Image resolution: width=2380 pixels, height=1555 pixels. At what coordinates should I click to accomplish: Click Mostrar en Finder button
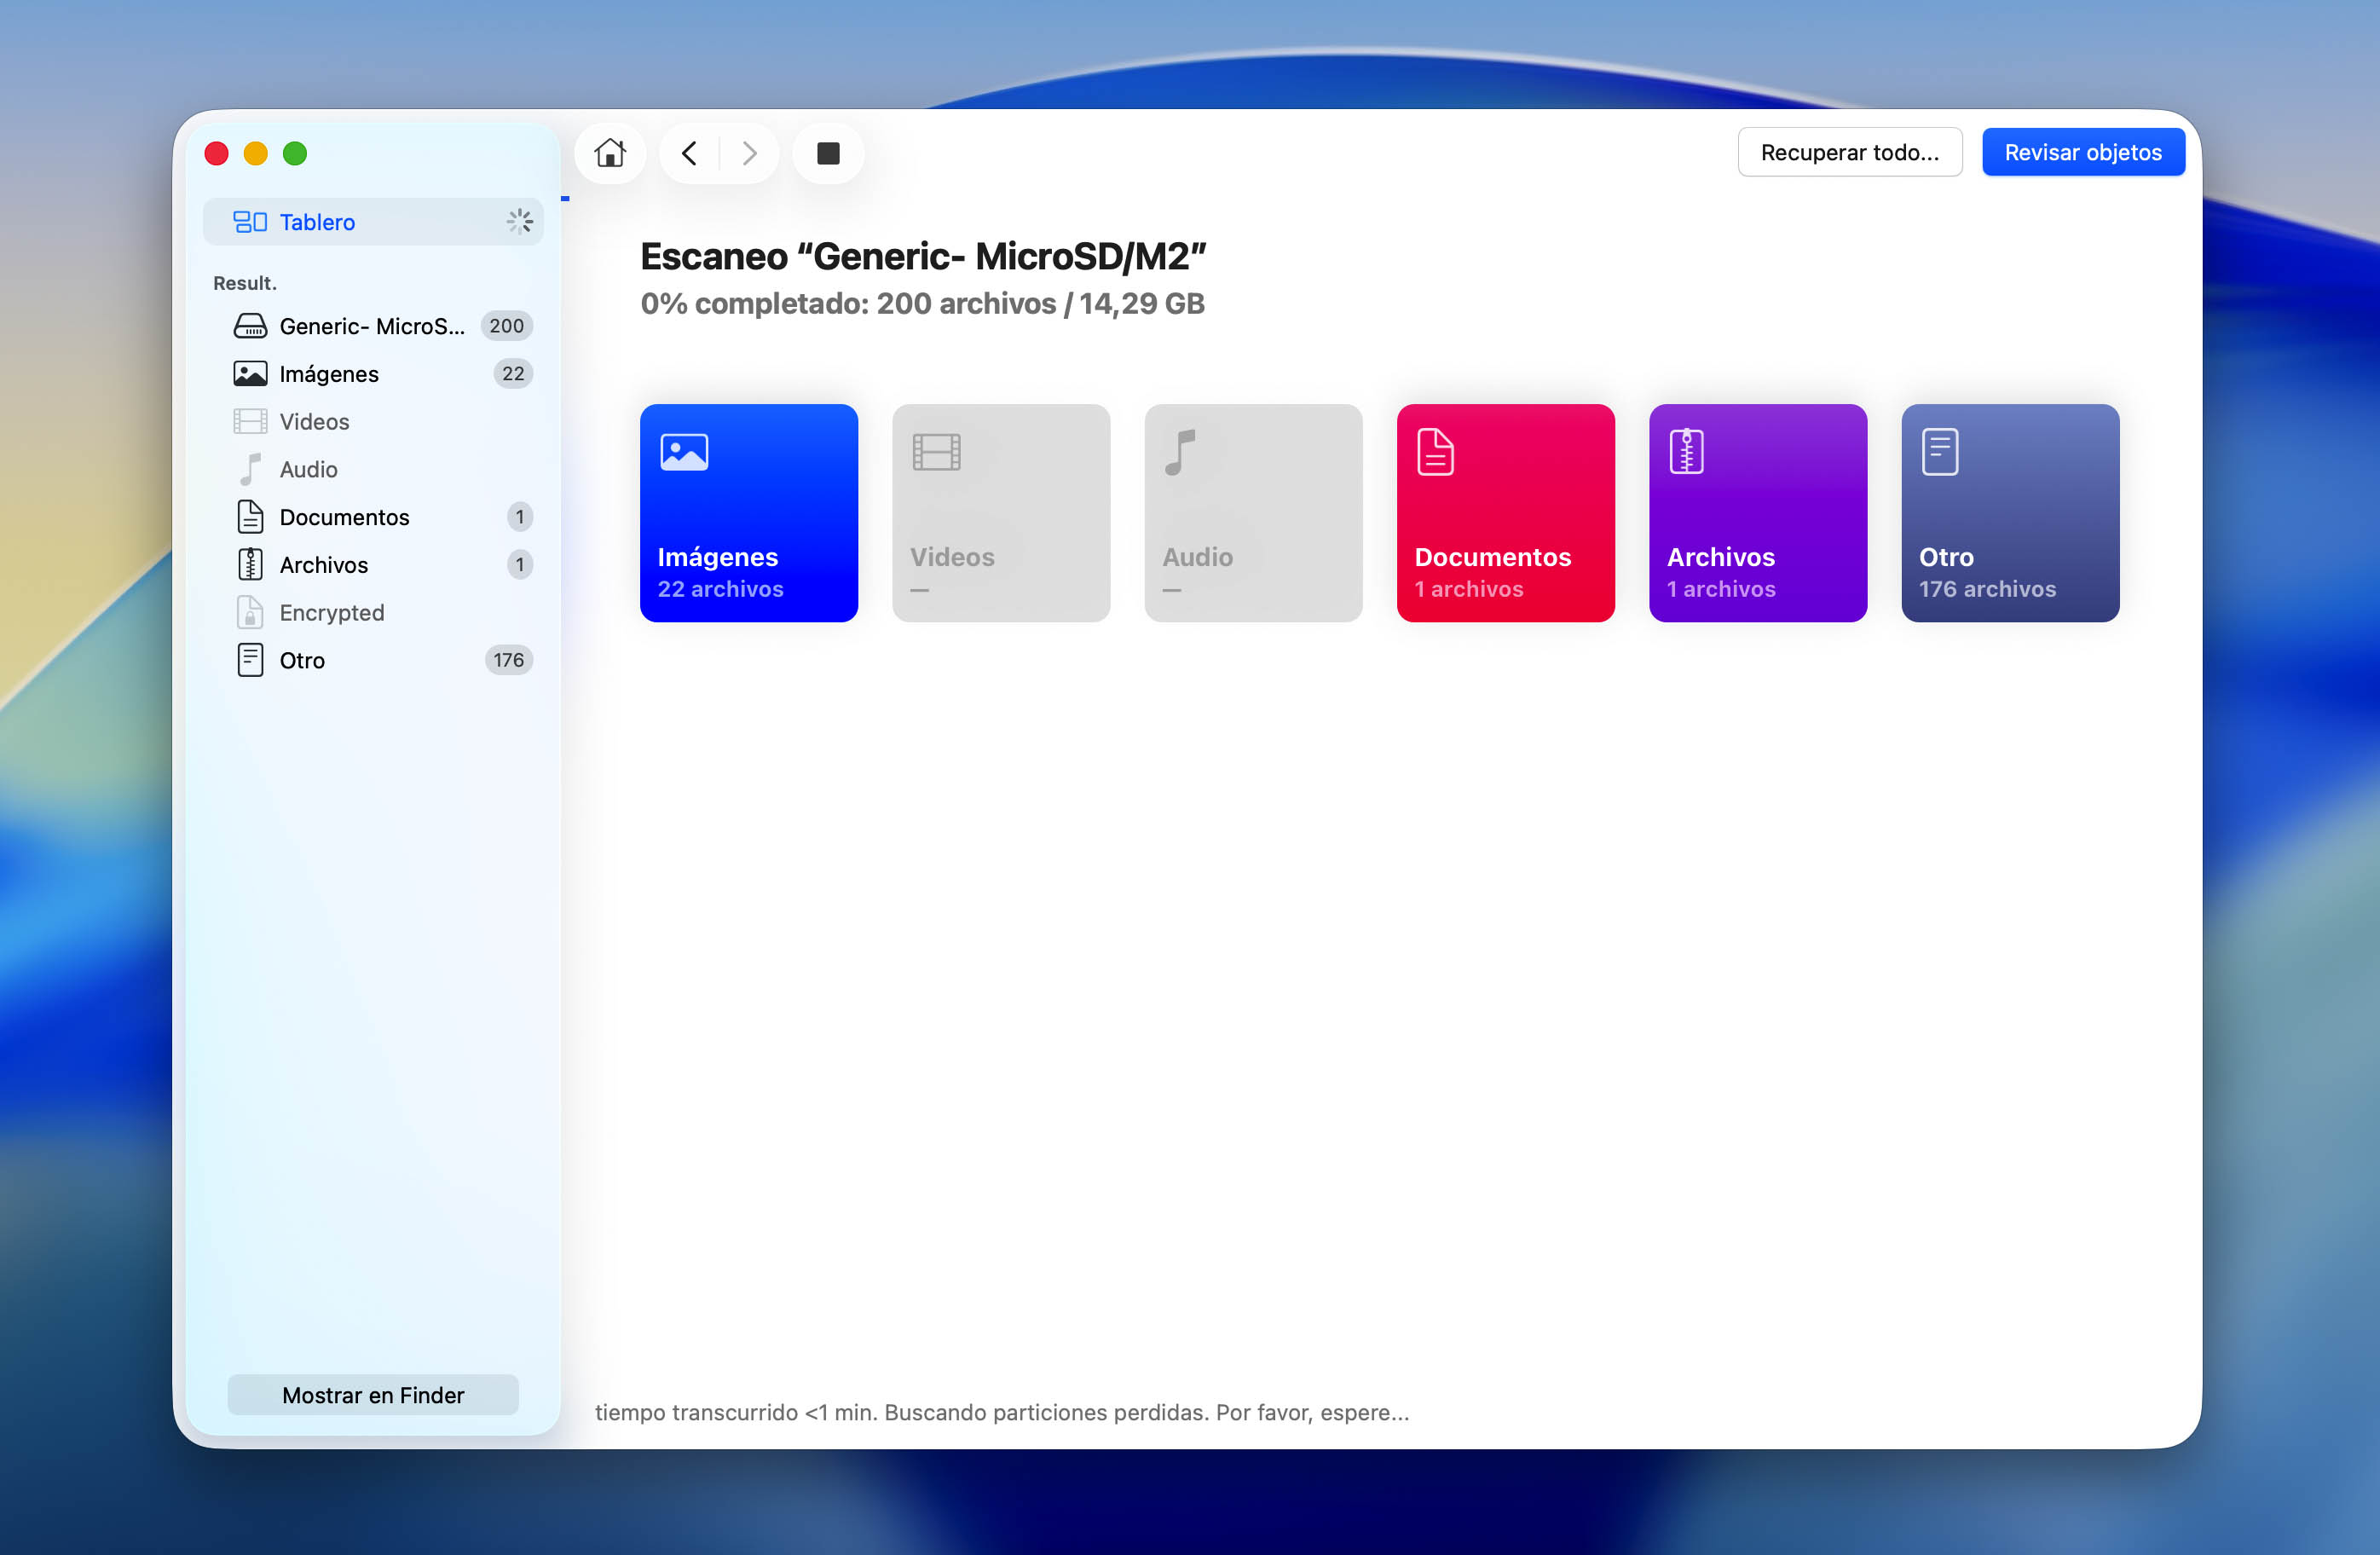(x=373, y=1394)
